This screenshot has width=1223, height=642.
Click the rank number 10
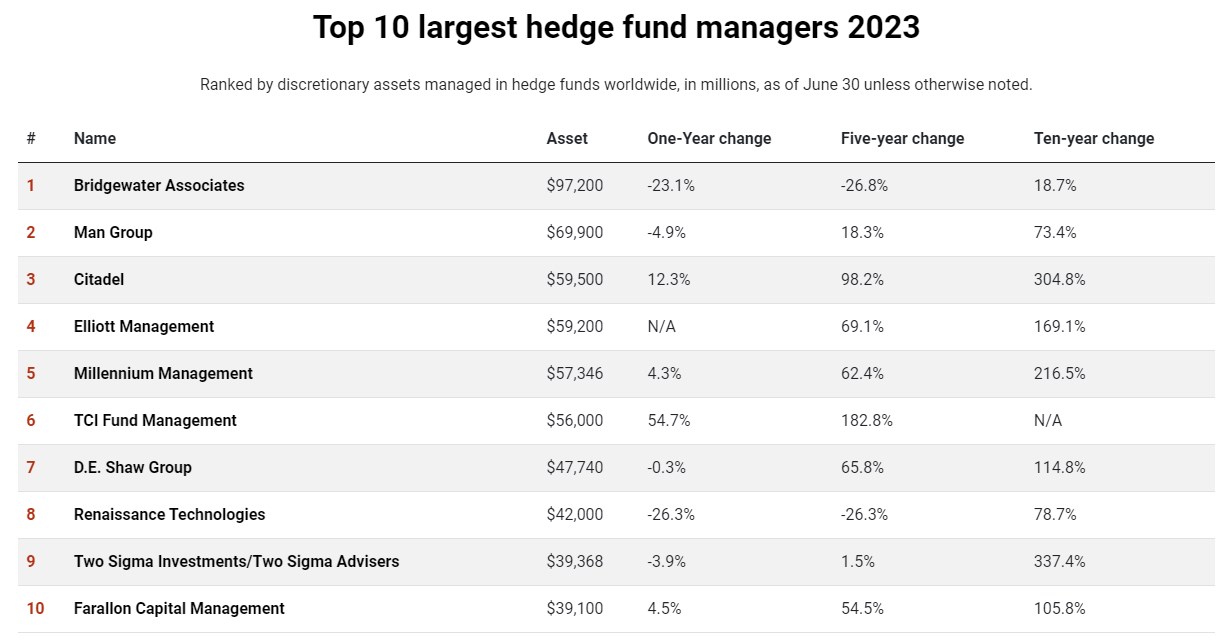point(34,609)
